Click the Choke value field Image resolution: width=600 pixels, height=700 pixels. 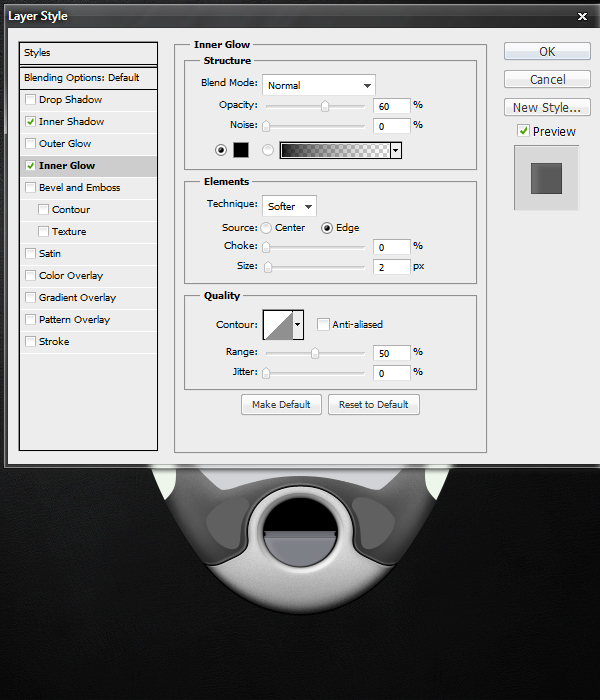click(392, 247)
